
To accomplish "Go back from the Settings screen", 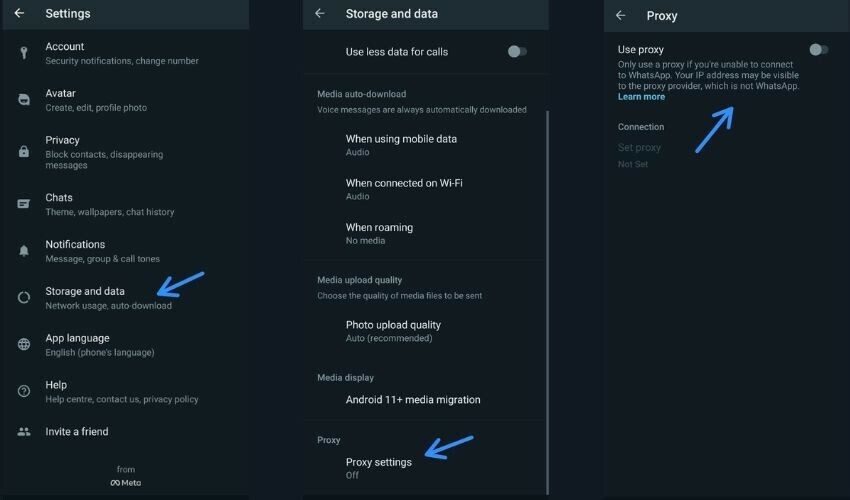I will click(x=19, y=14).
